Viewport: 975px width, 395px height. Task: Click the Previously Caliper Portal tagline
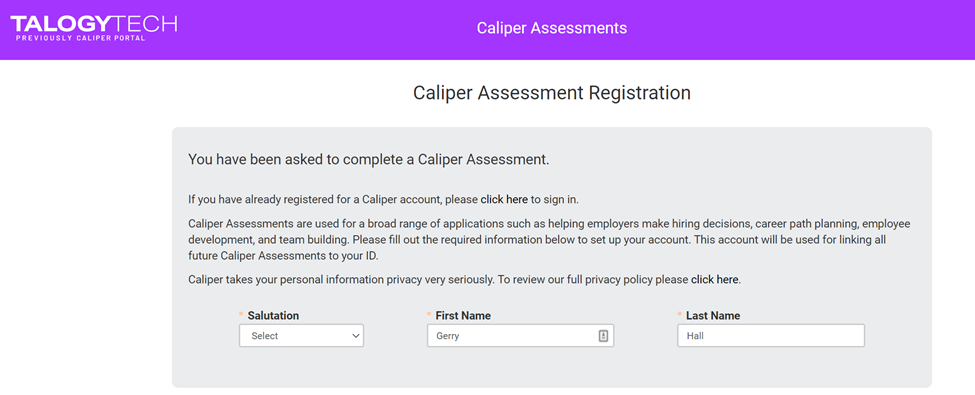(80, 39)
